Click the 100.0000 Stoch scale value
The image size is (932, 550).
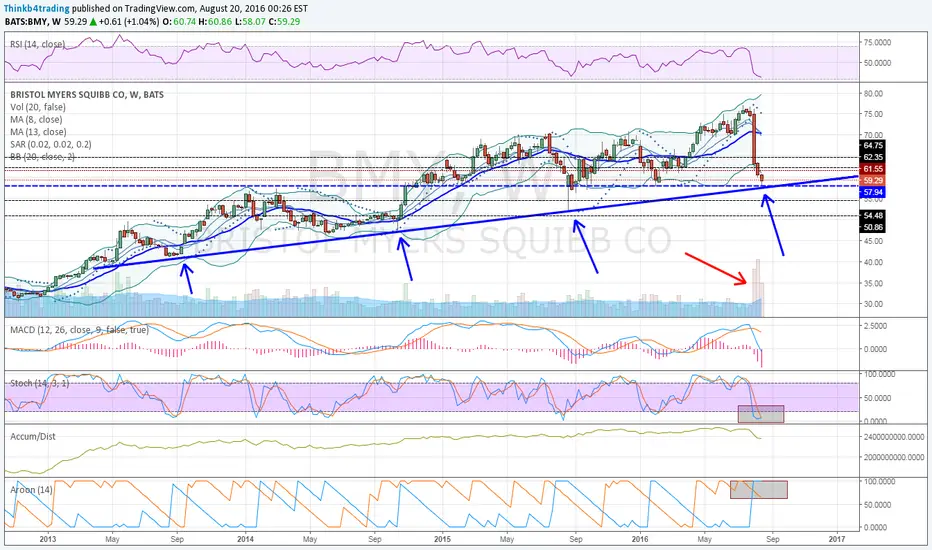879,374
